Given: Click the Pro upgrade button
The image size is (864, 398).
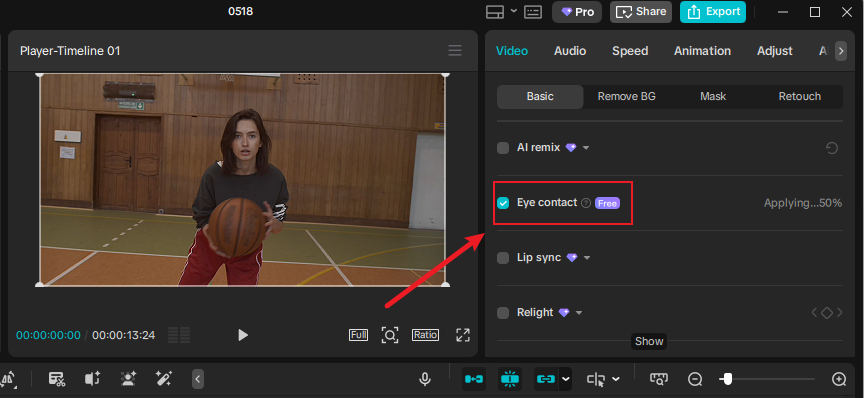Looking at the screenshot, I should (x=577, y=12).
